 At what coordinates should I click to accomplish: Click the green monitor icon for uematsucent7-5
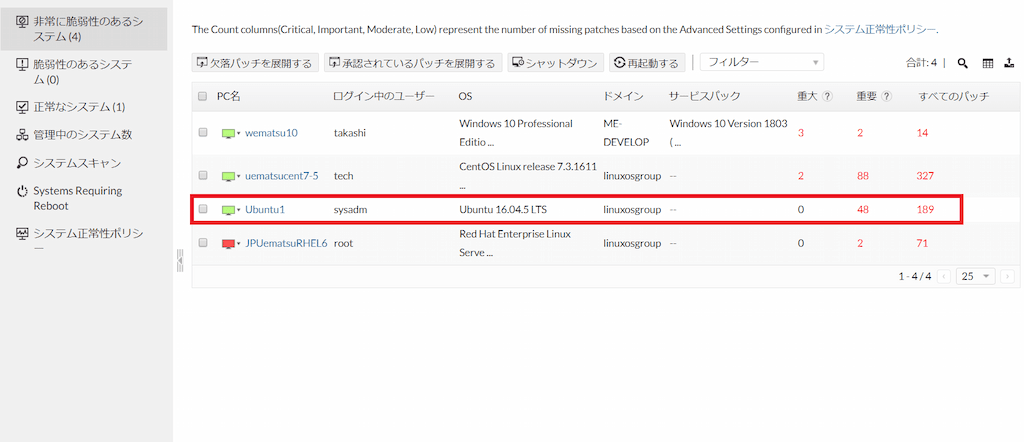pos(228,176)
